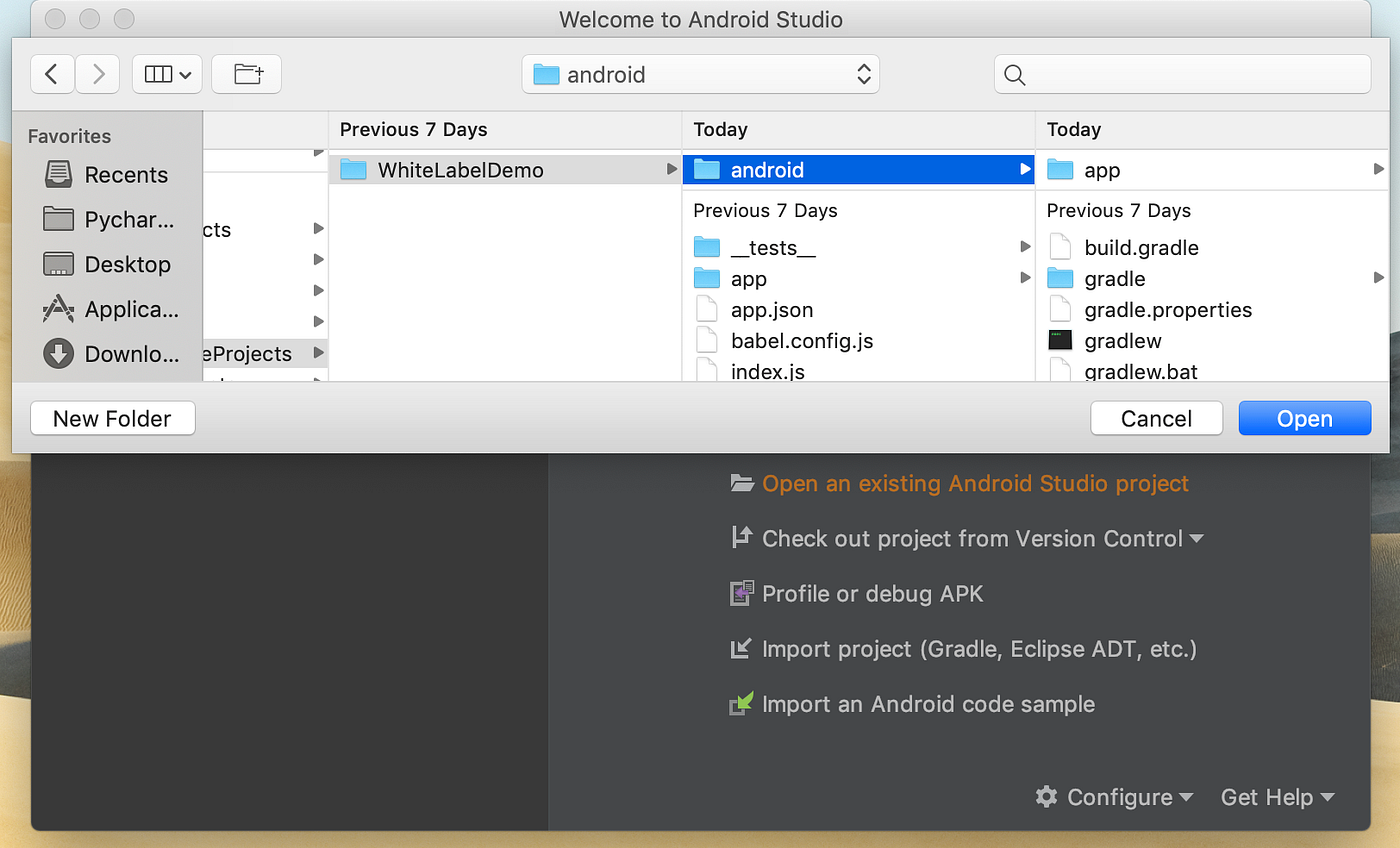Select the babel.config.js file
Viewport: 1400px width, 848px height.
(859, 340)
